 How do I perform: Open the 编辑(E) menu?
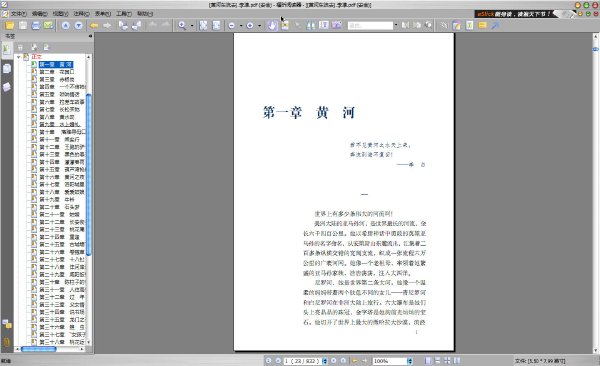39,14
